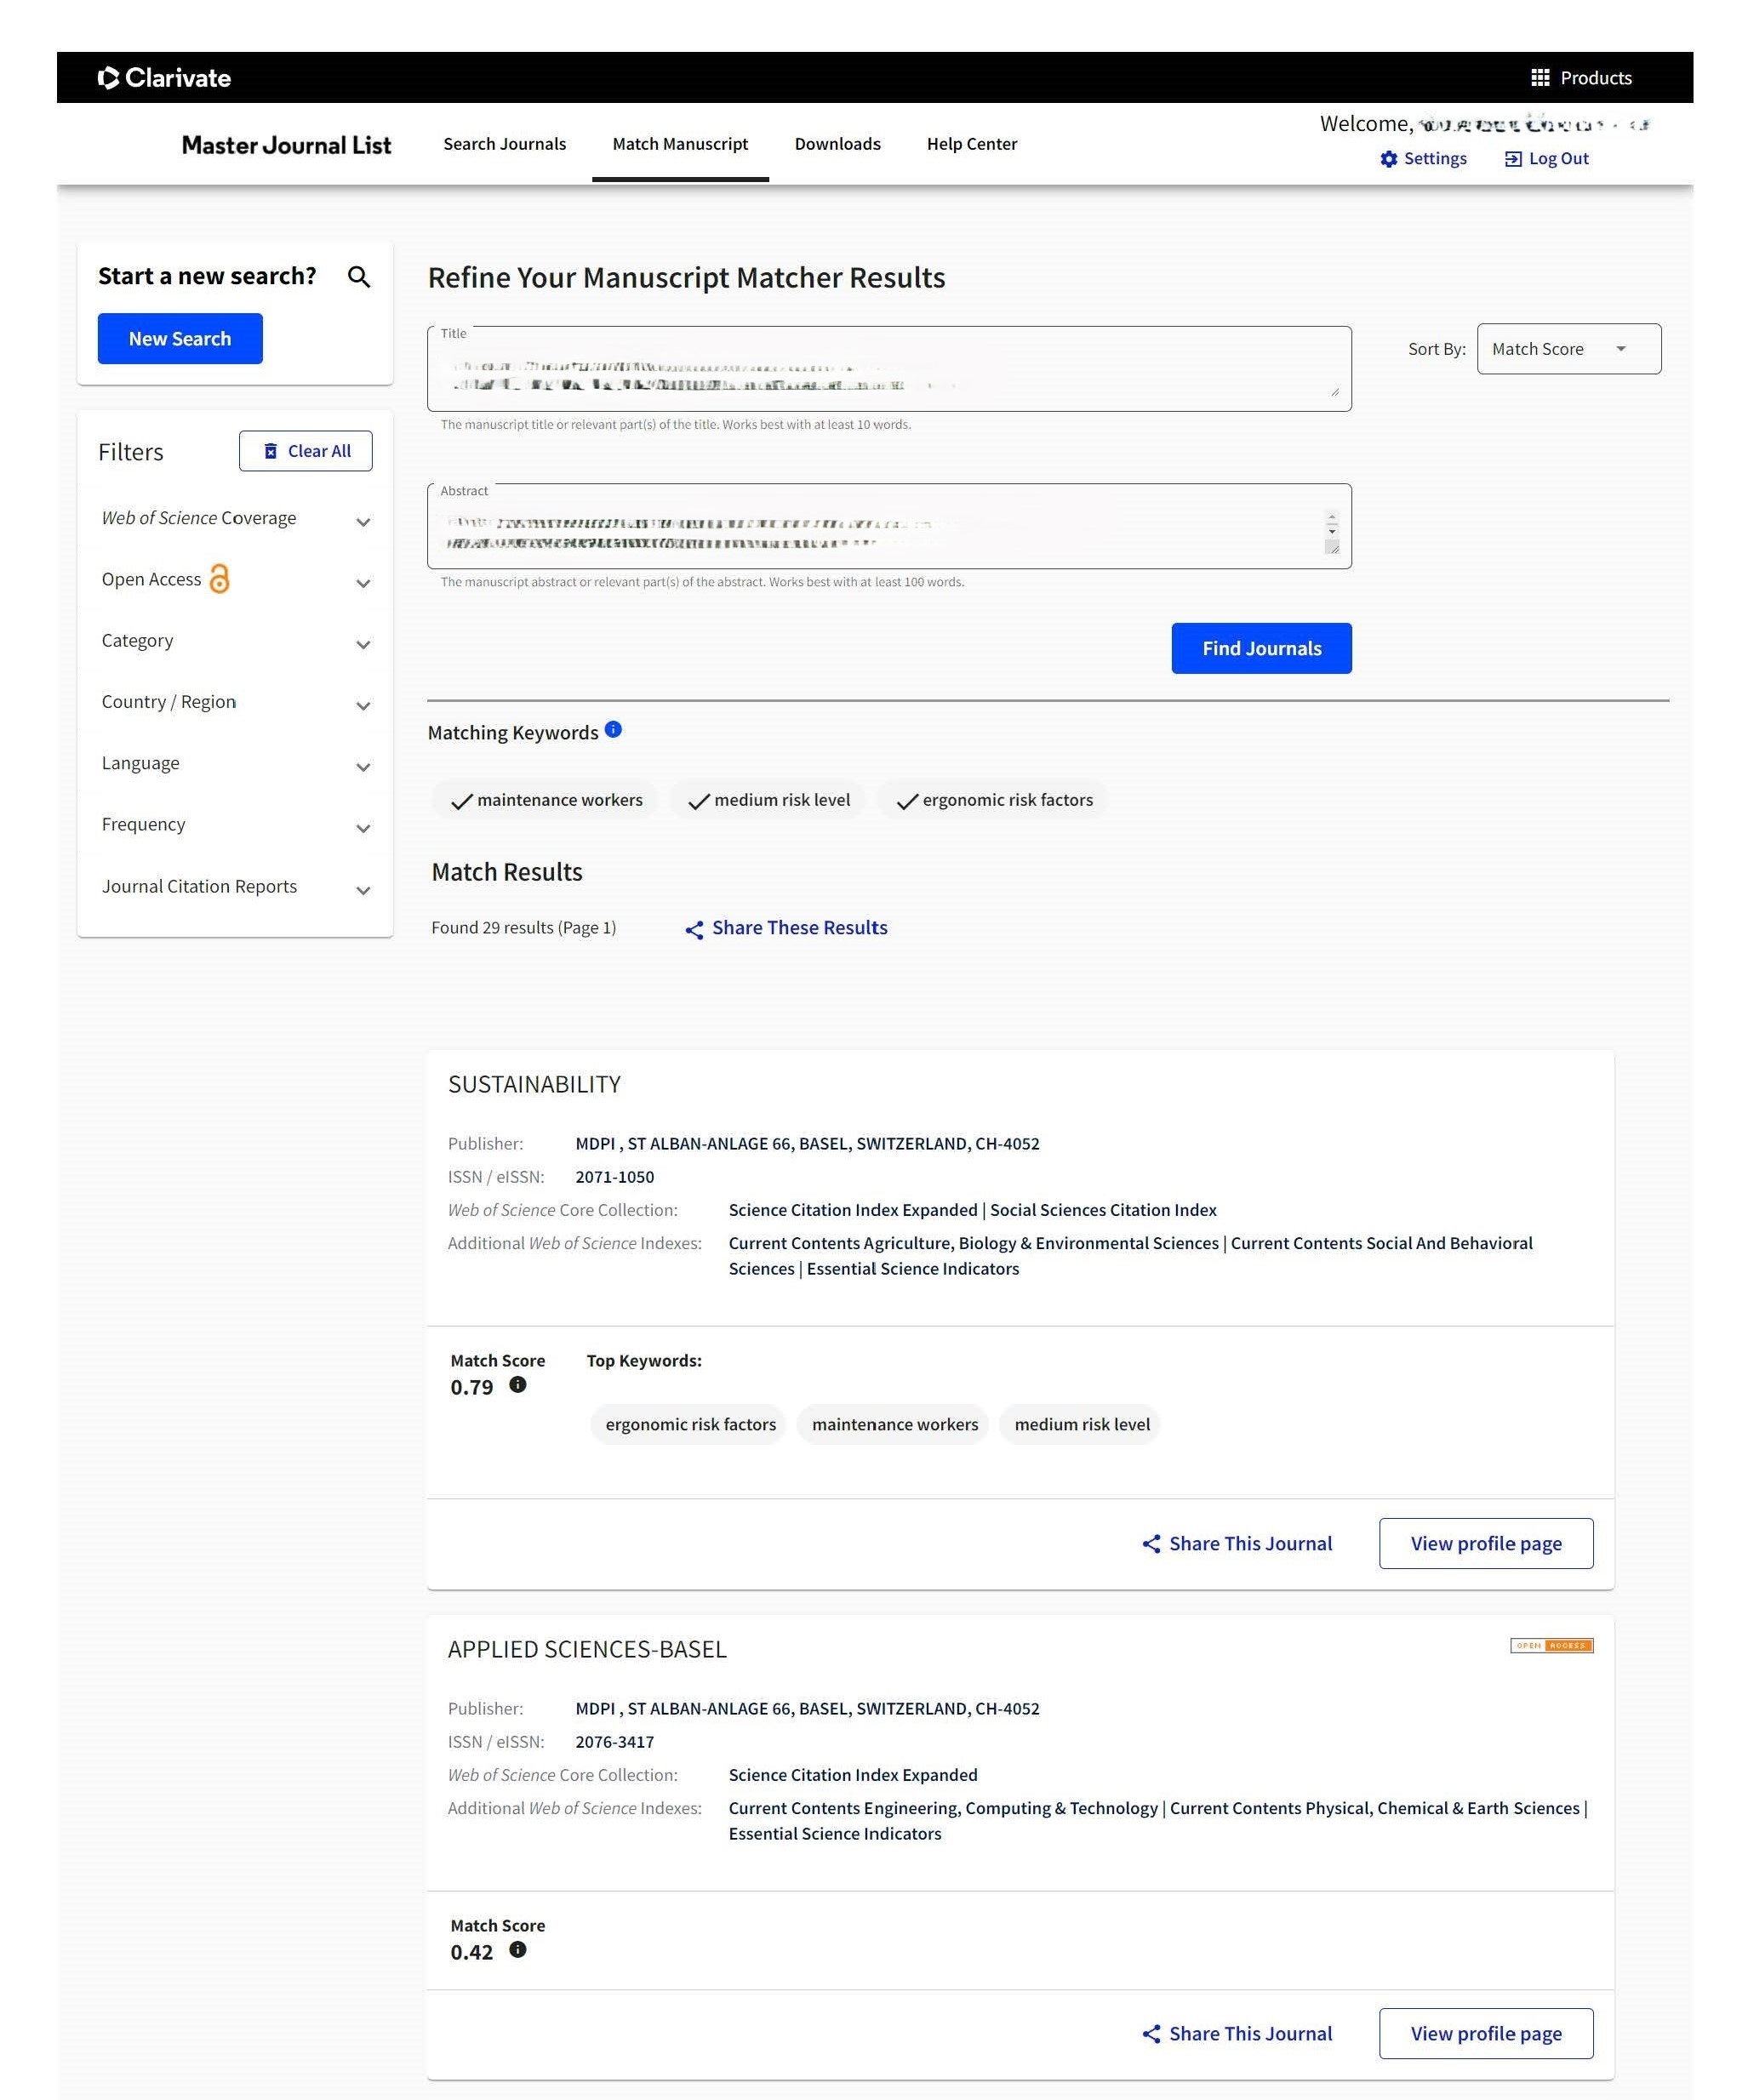This screenshot has width=1748, height=2100.
Task: Toggle the ergonomic risk factors keyword chip
Action: tap(993, 800)
